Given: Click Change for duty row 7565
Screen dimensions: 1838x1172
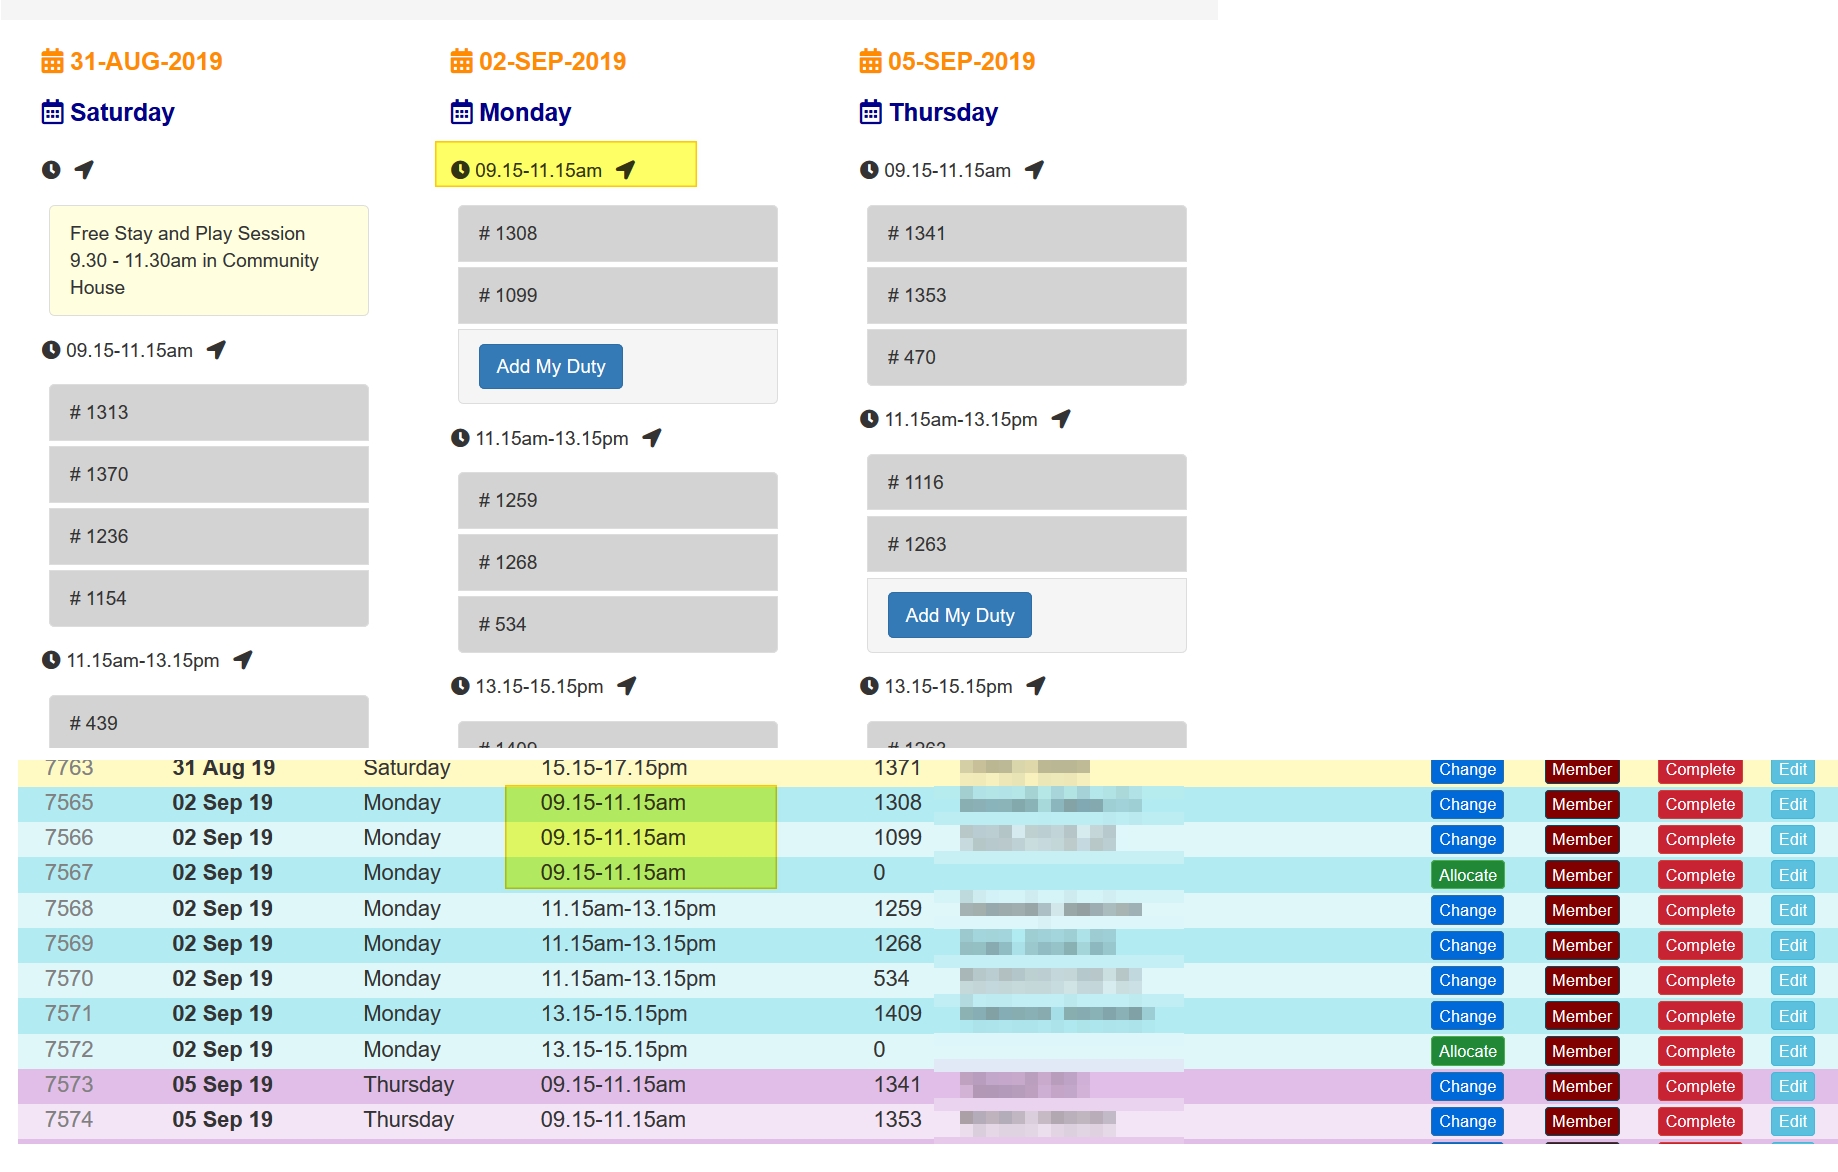Looking at the screenshot, I should (x=1467, y=804).
